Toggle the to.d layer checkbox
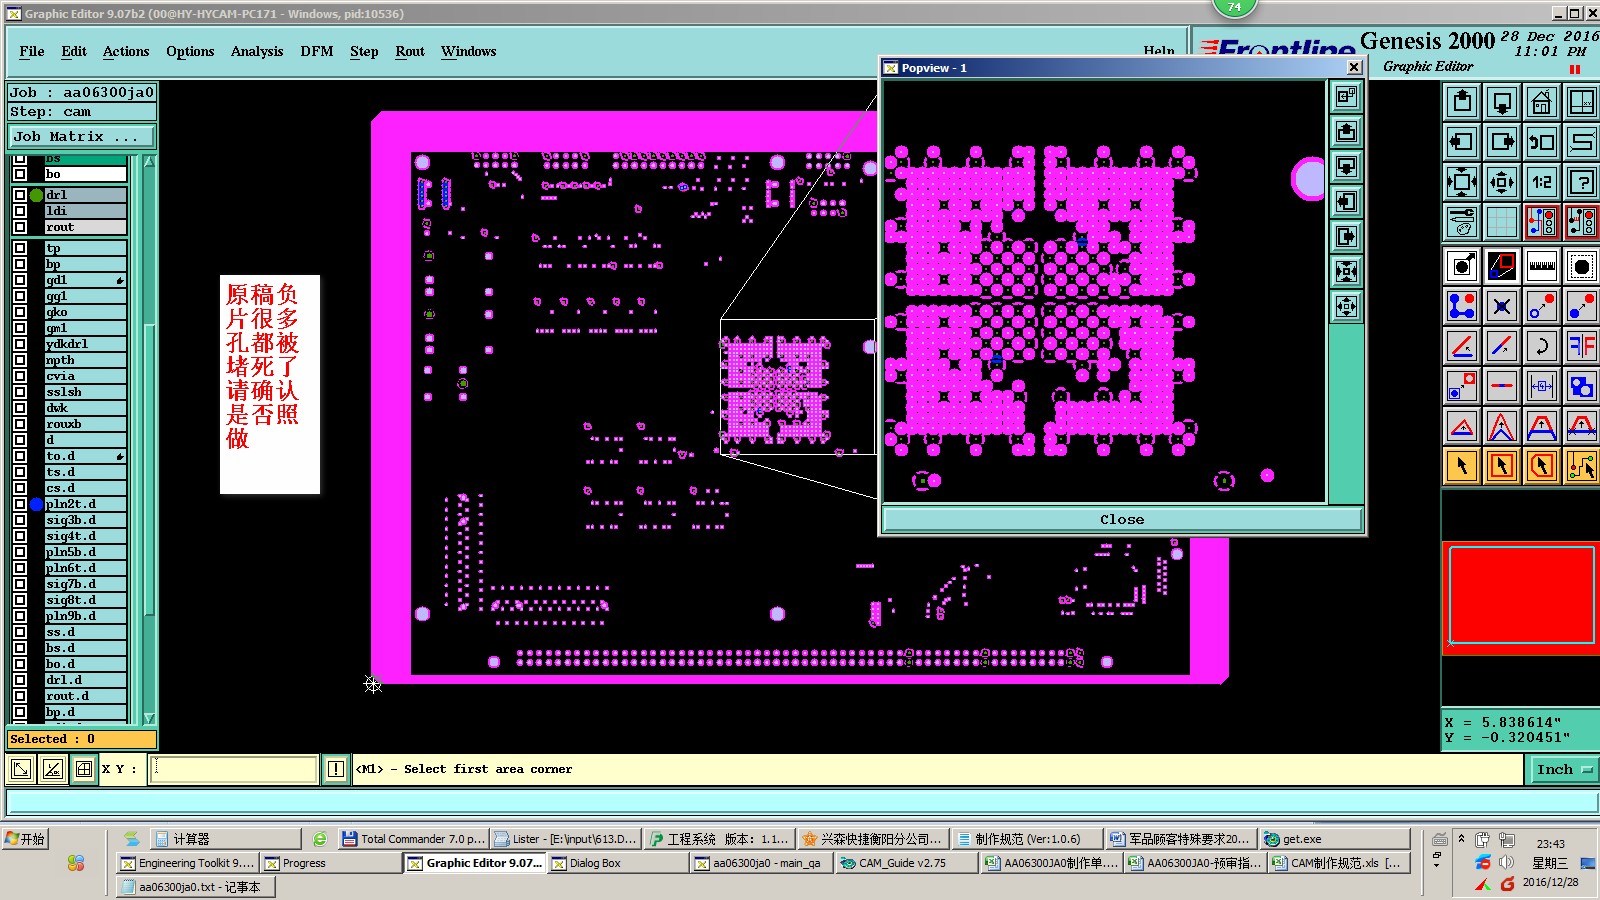 20,456
